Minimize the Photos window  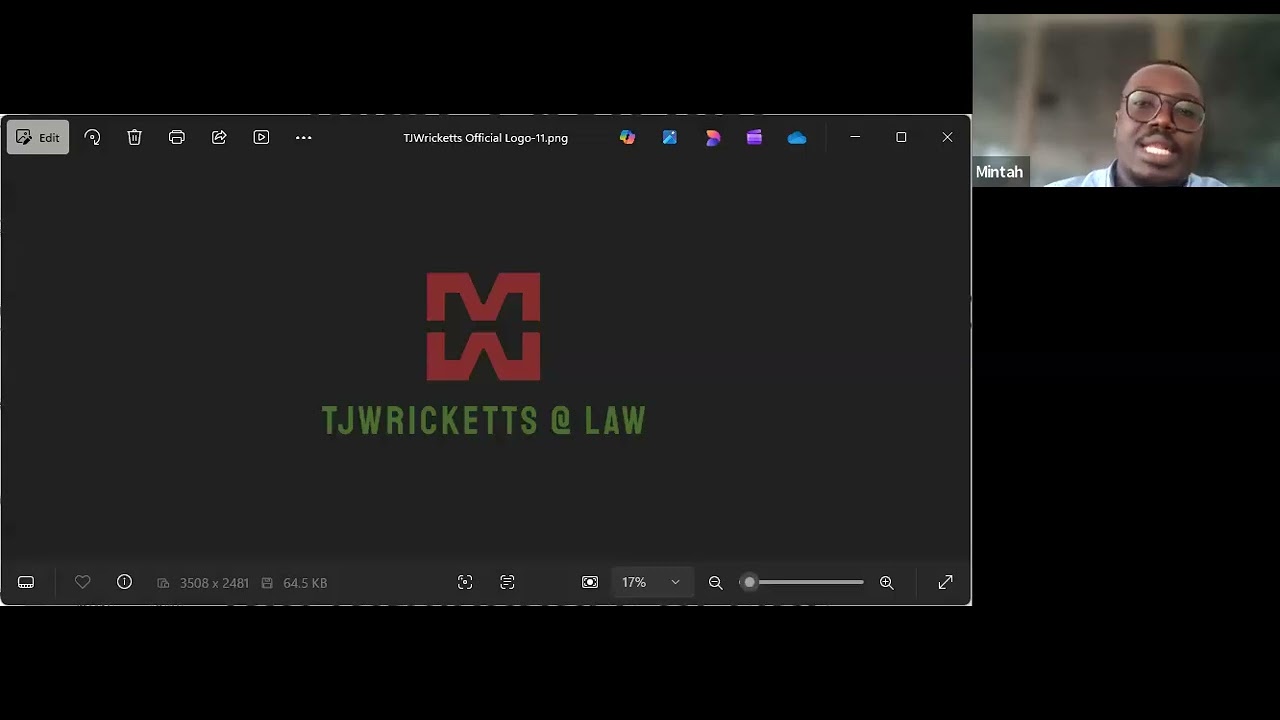click(855, 137)
